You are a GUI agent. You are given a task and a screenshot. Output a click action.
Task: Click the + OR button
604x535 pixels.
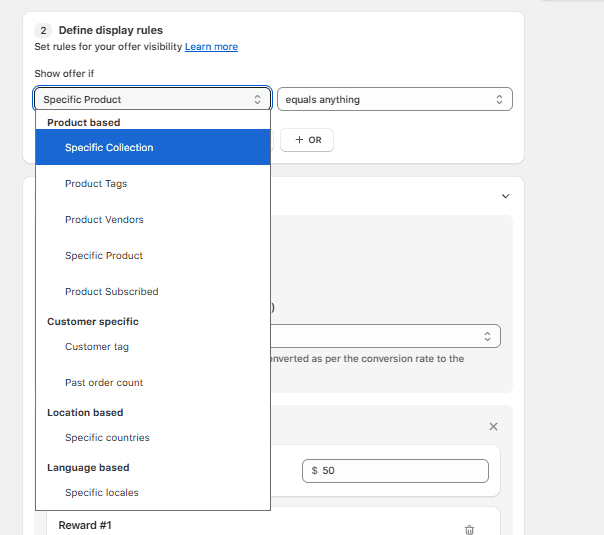tap(307, 140)
